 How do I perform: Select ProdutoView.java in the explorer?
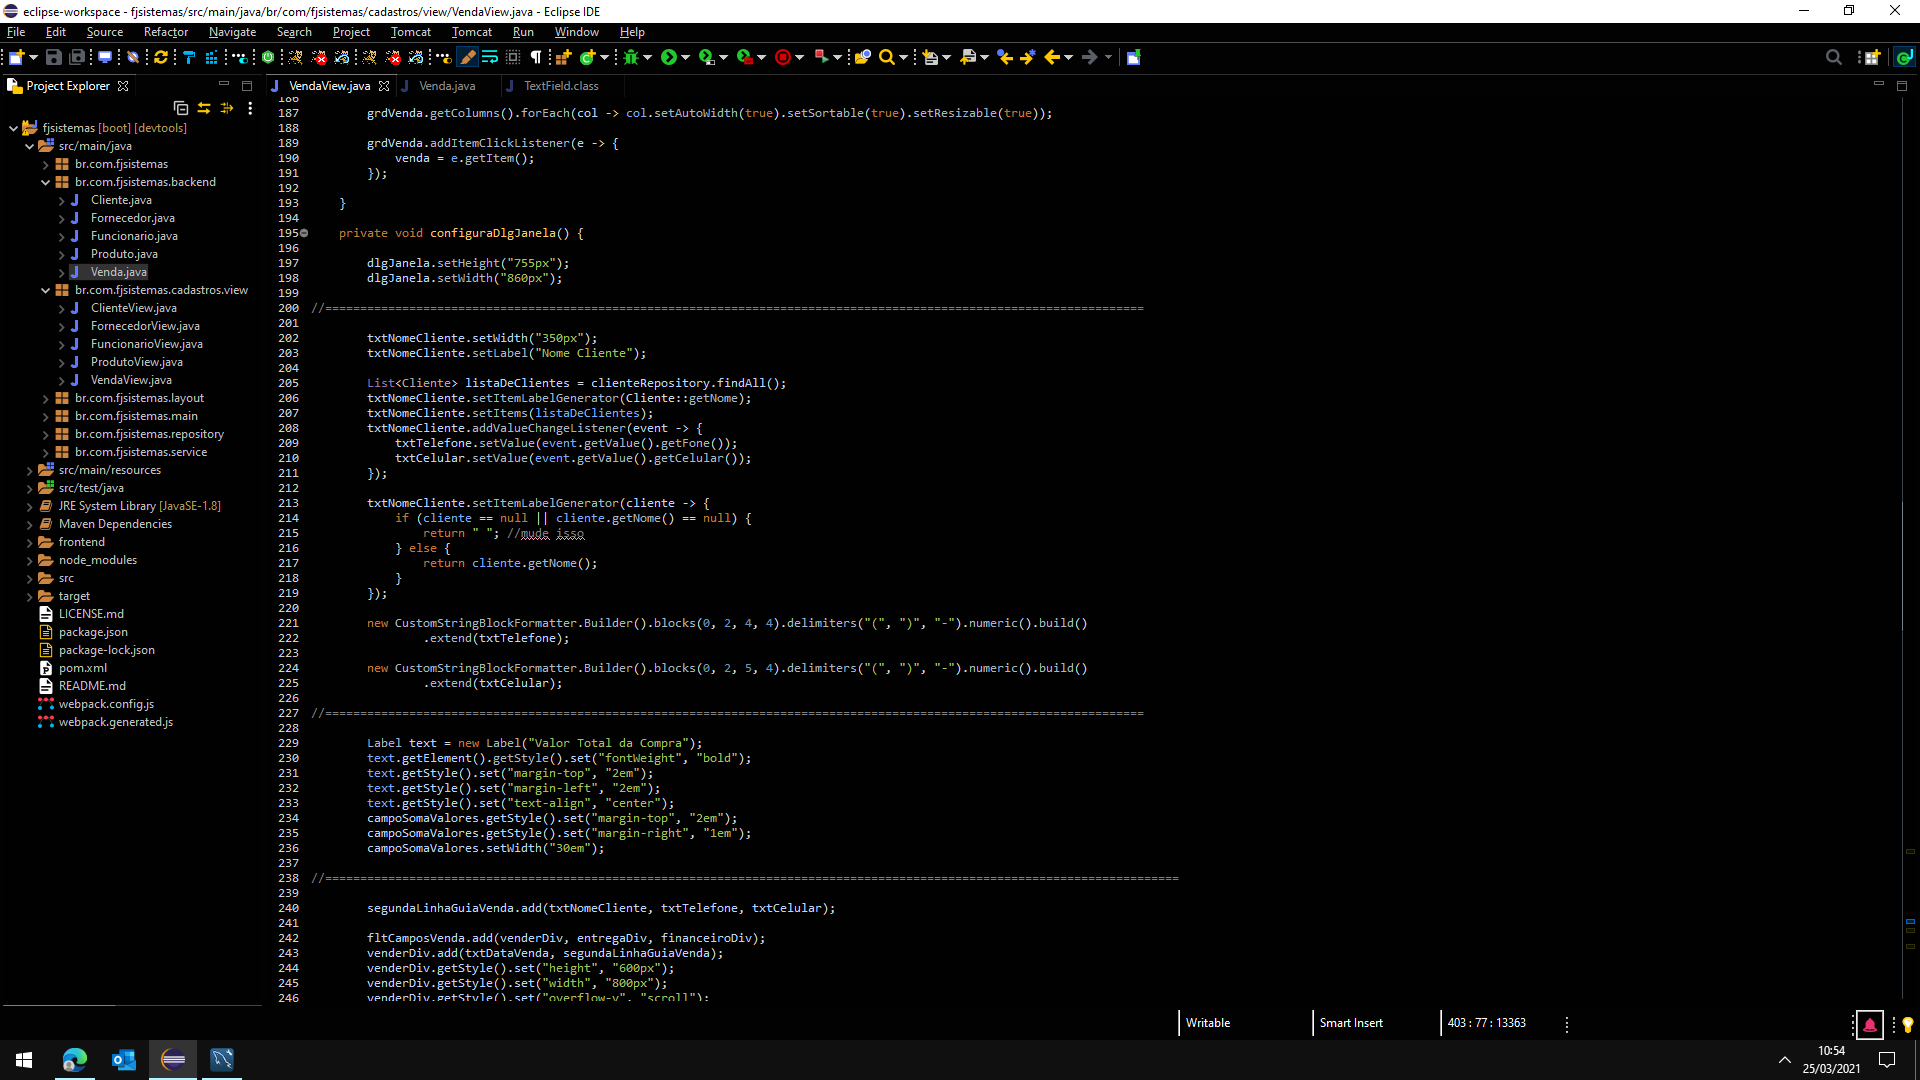point(136,362)
